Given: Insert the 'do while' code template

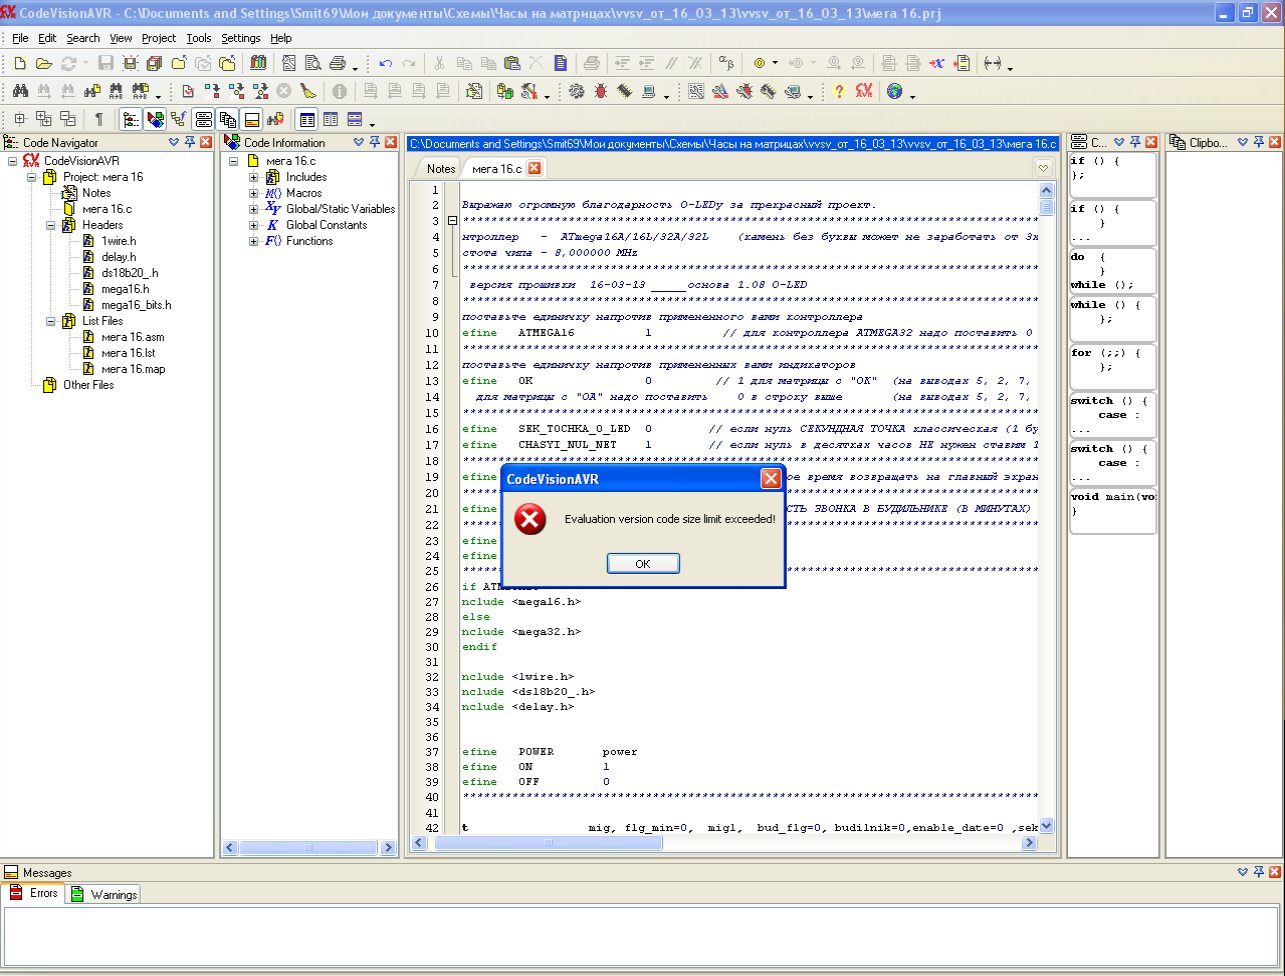Looking at the screenshot, I should 1113,270.
